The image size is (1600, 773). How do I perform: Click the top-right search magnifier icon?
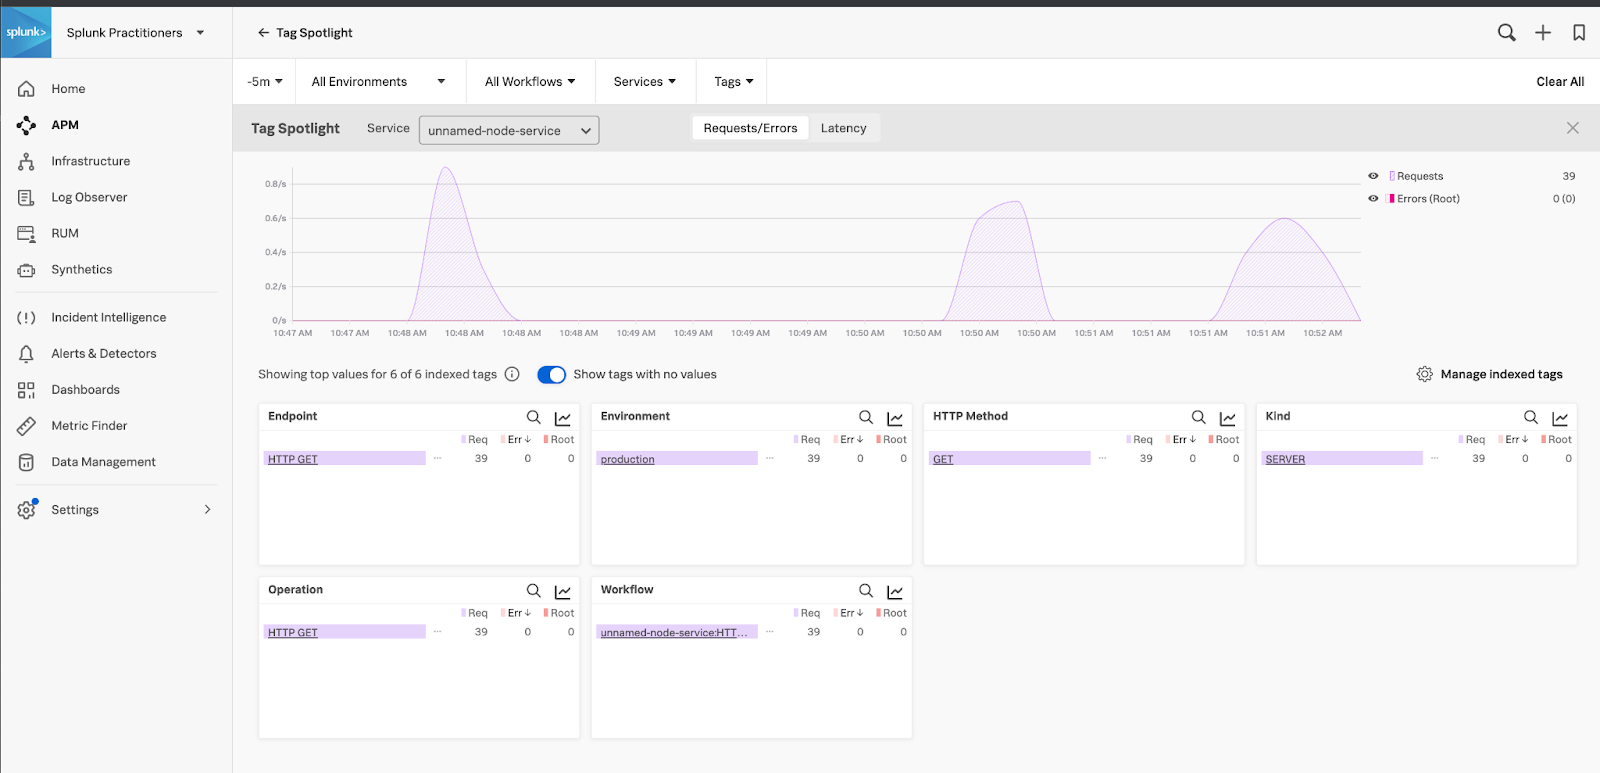(1506, 33)
